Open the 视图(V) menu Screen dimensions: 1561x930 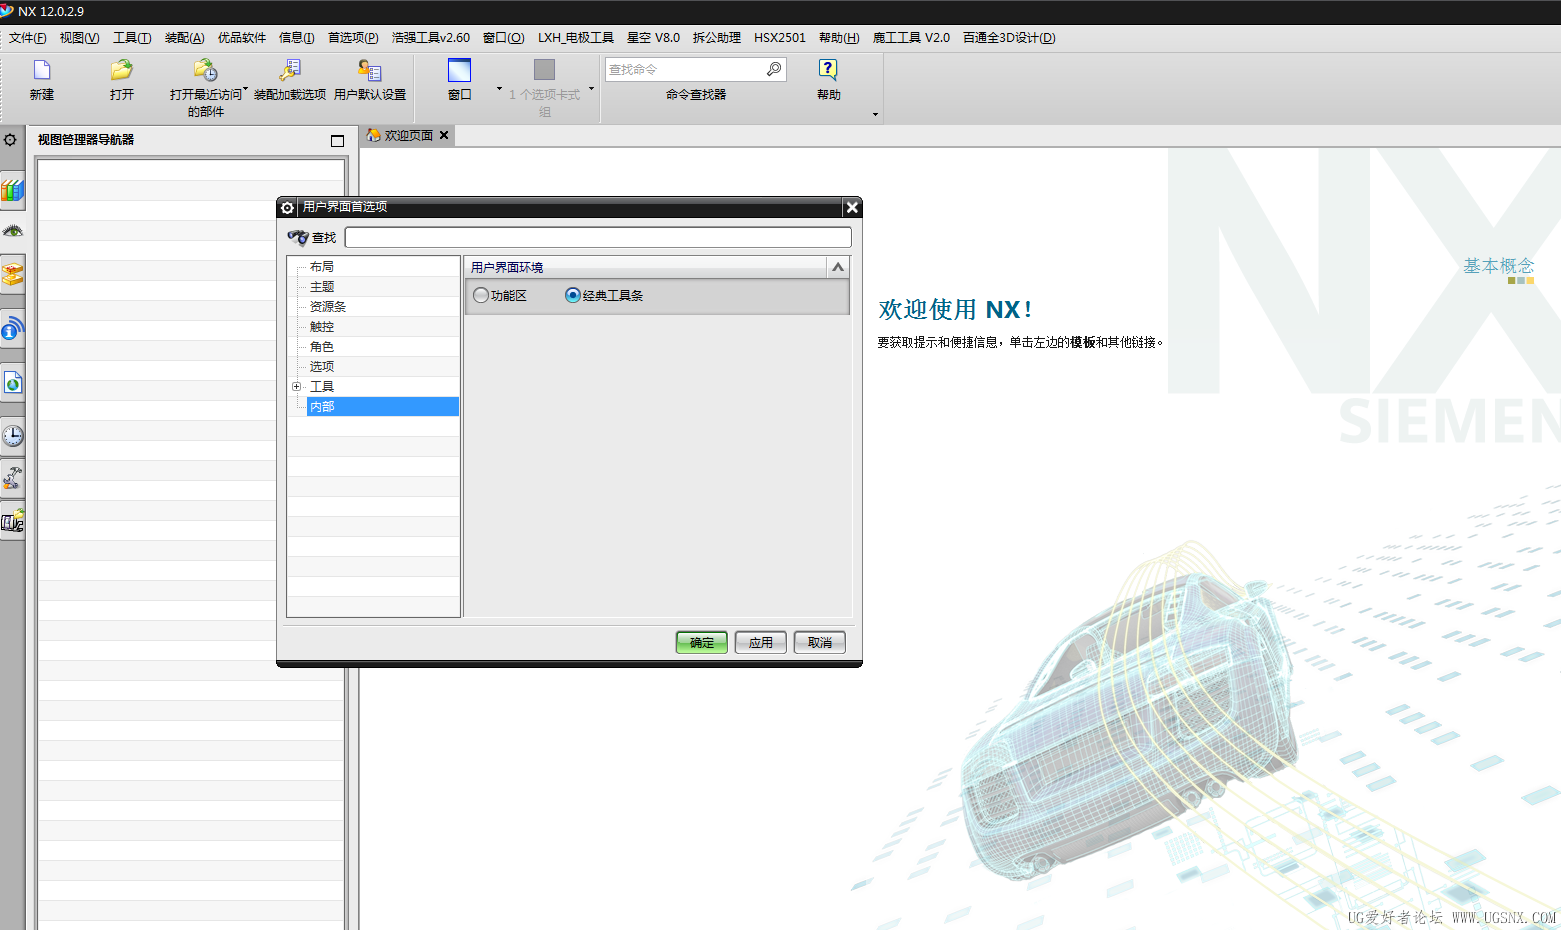pos(79,38)
